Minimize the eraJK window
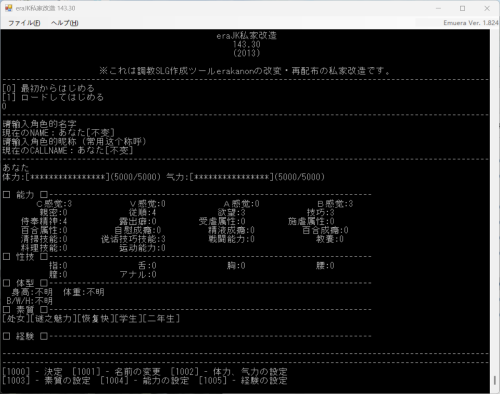This screenshot has width=500, height=394. pos(438,8)
